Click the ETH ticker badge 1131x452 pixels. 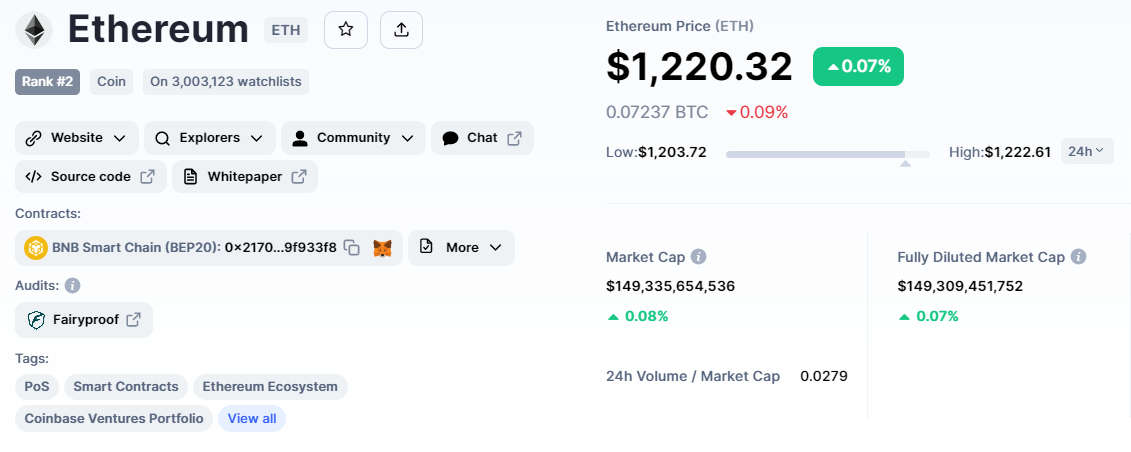286,30
